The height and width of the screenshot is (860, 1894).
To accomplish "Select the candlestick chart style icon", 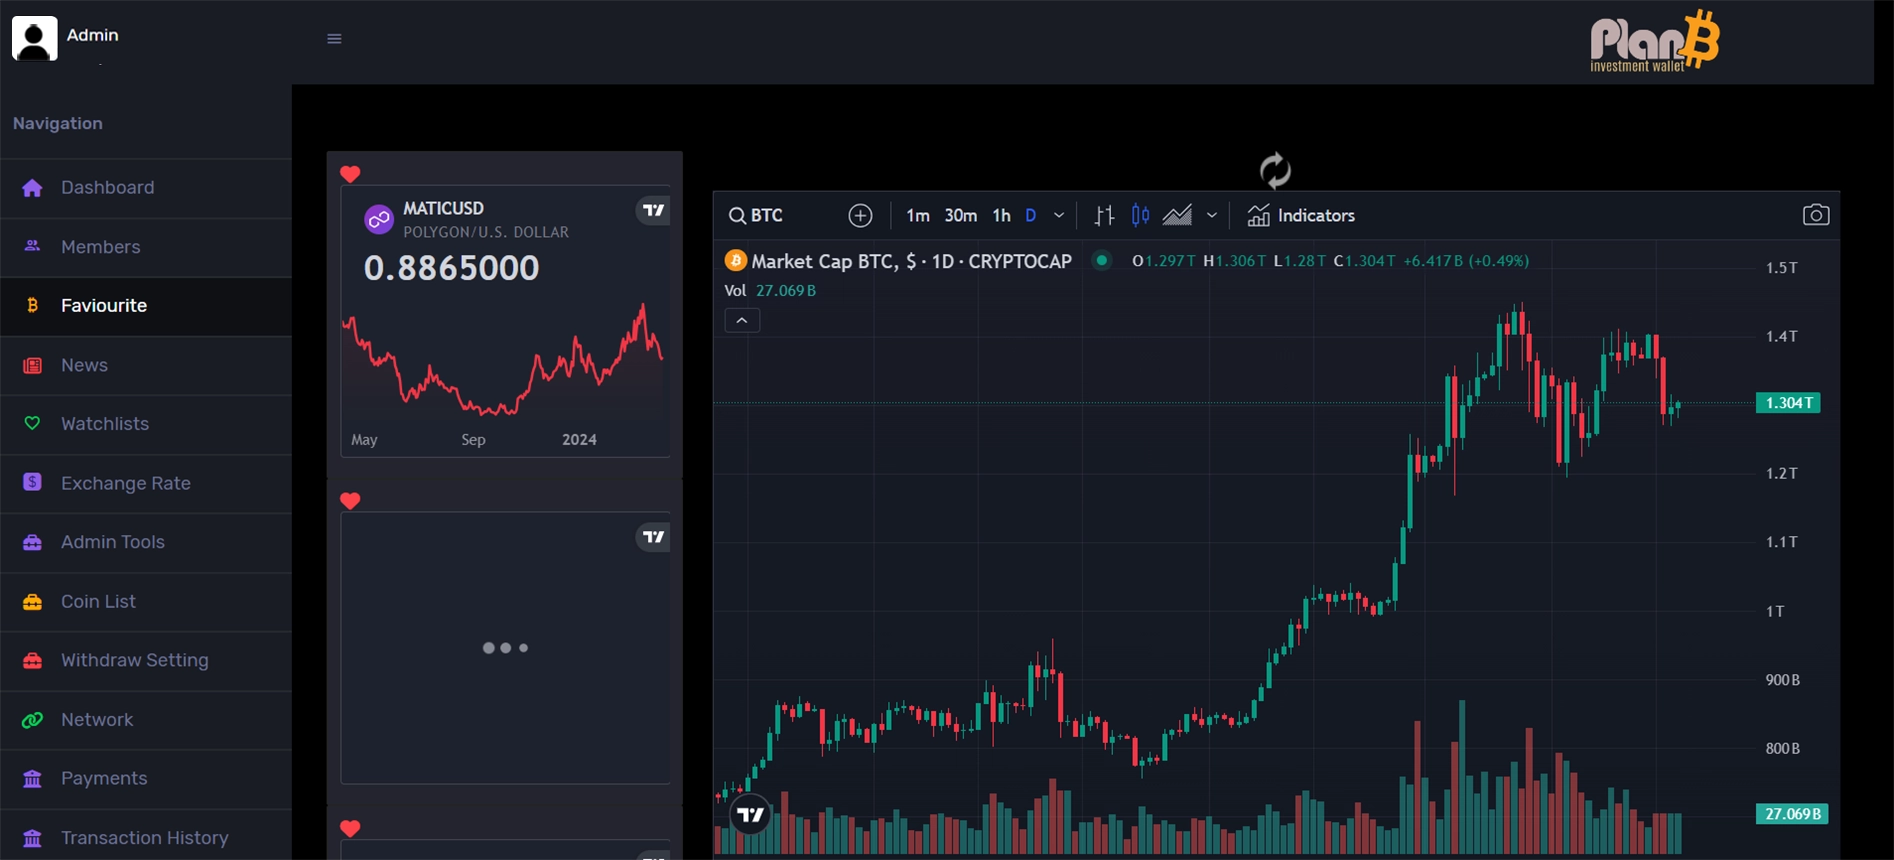I will click(1140, 215).
